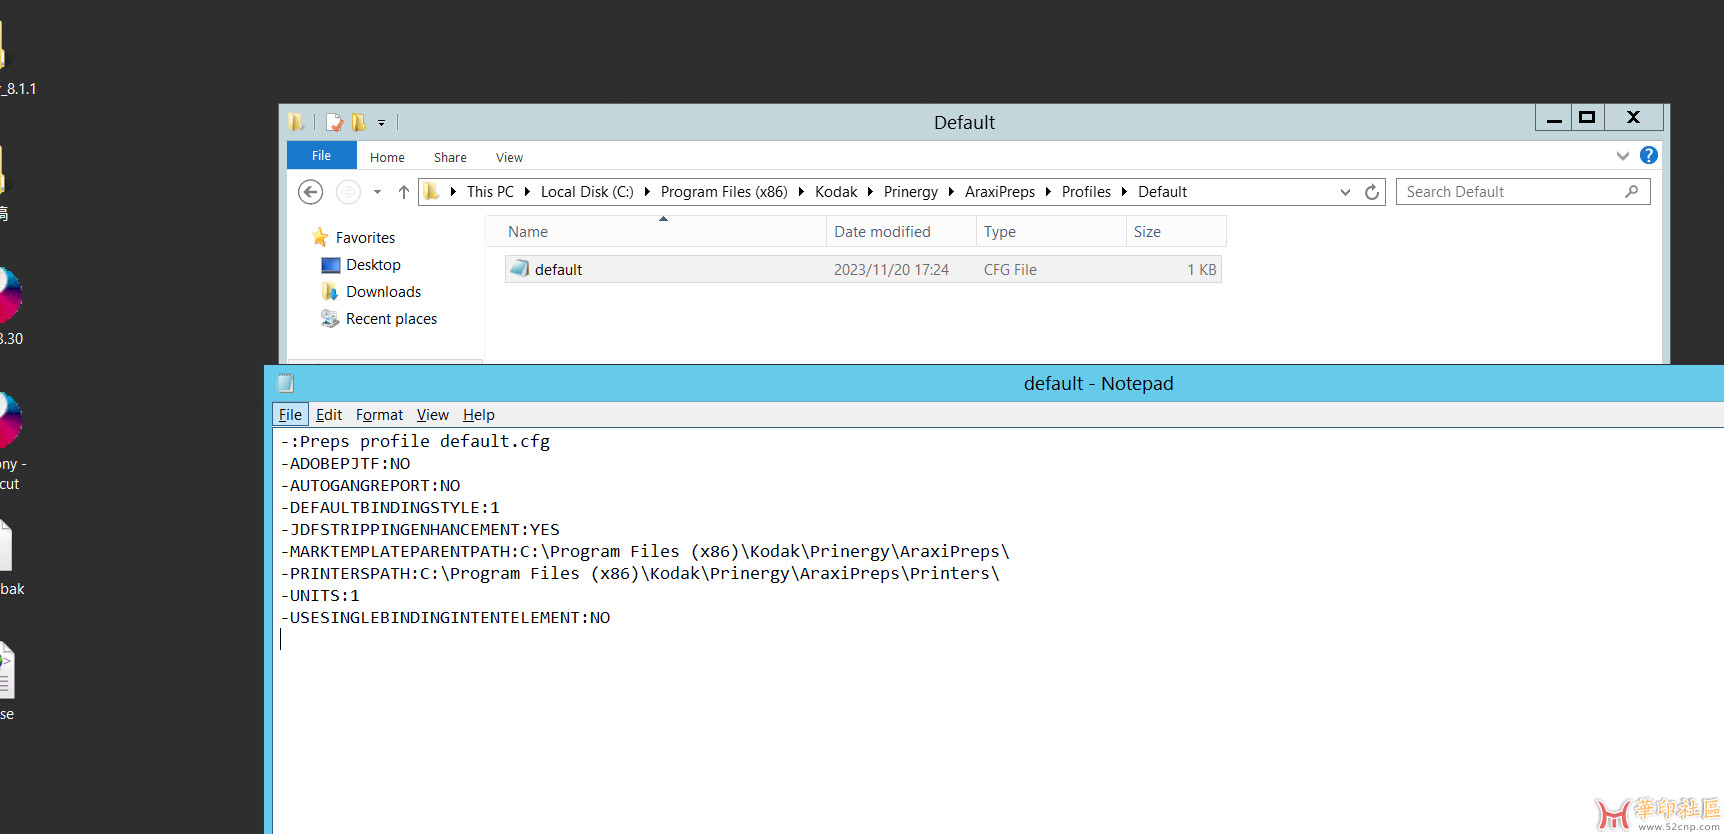Image resolution: width=1724 pixels, height=834 pixels.
Task: Open the Format menu in Notepad
Action: 379,415
